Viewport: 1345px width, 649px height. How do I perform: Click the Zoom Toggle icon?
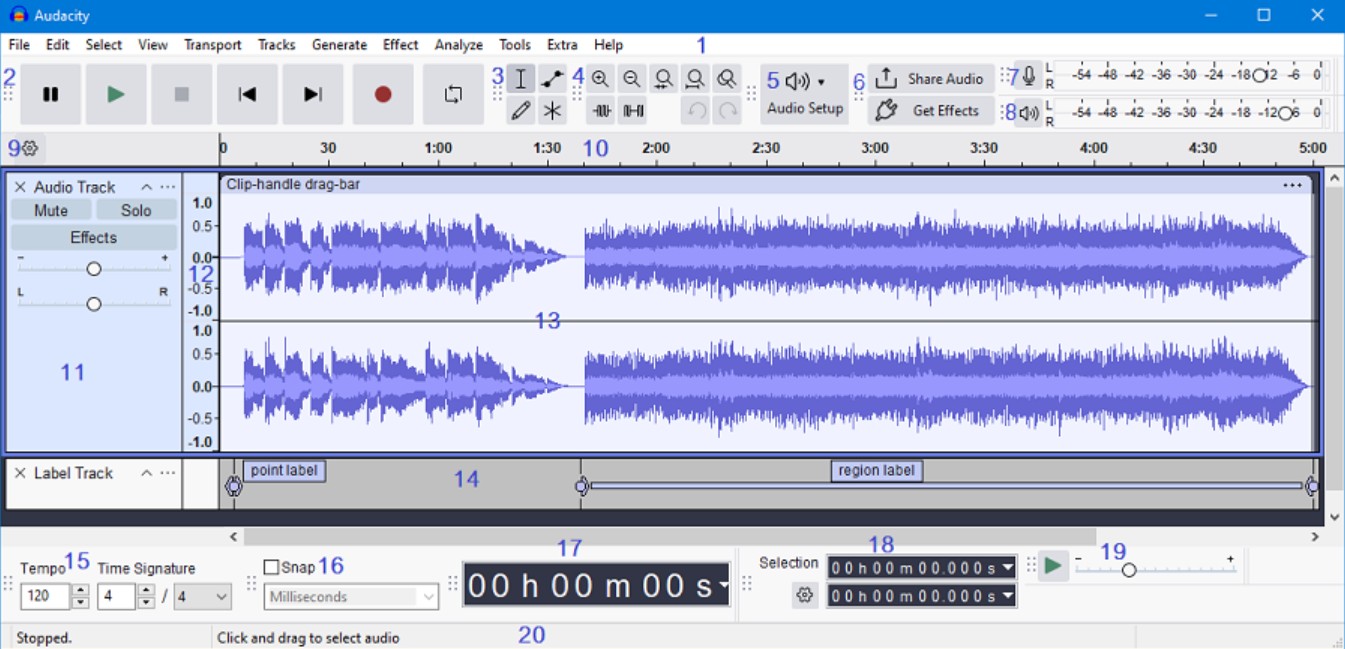pos(727,79)
